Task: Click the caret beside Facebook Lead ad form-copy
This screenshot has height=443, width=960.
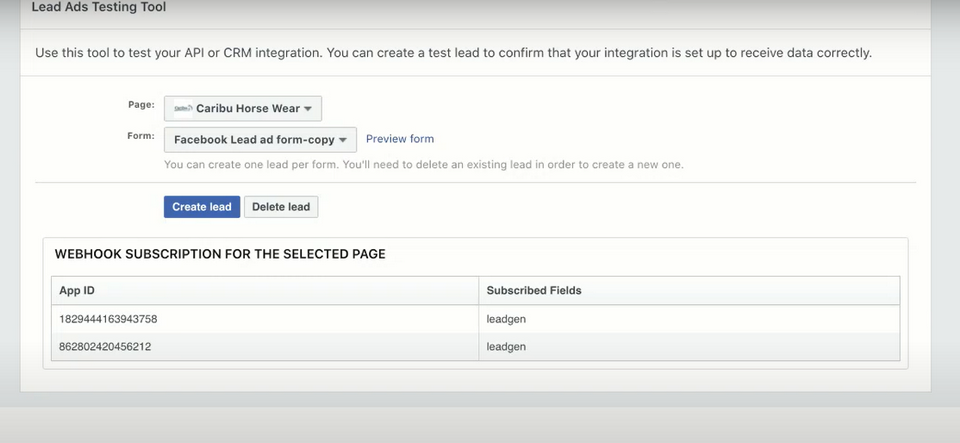Action: coord(343,140)
